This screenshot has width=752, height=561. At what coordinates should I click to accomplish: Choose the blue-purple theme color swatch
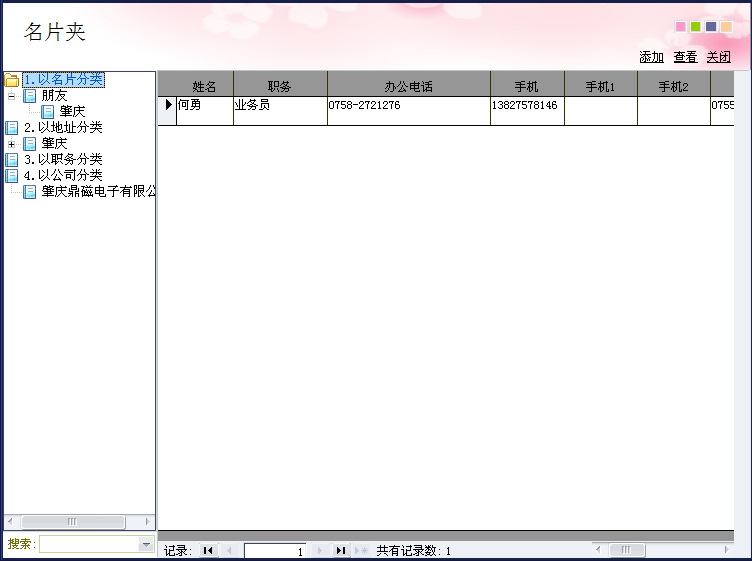coord(711,27)
